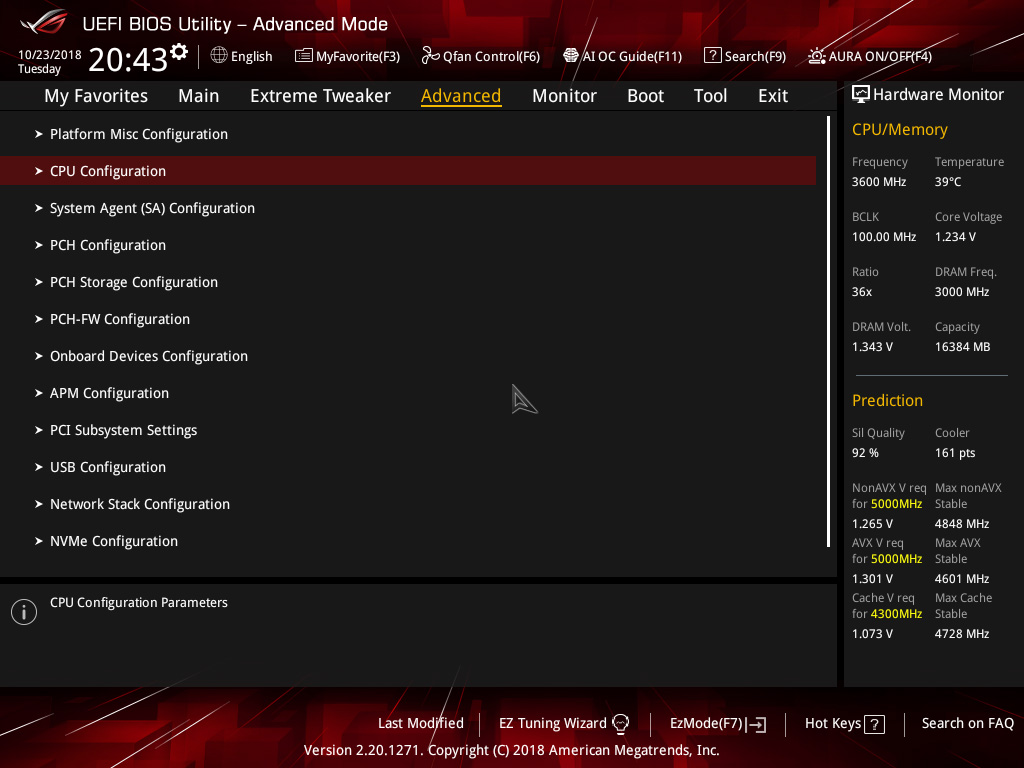Click the 4728 MHz max cache value

coord(961,634)
